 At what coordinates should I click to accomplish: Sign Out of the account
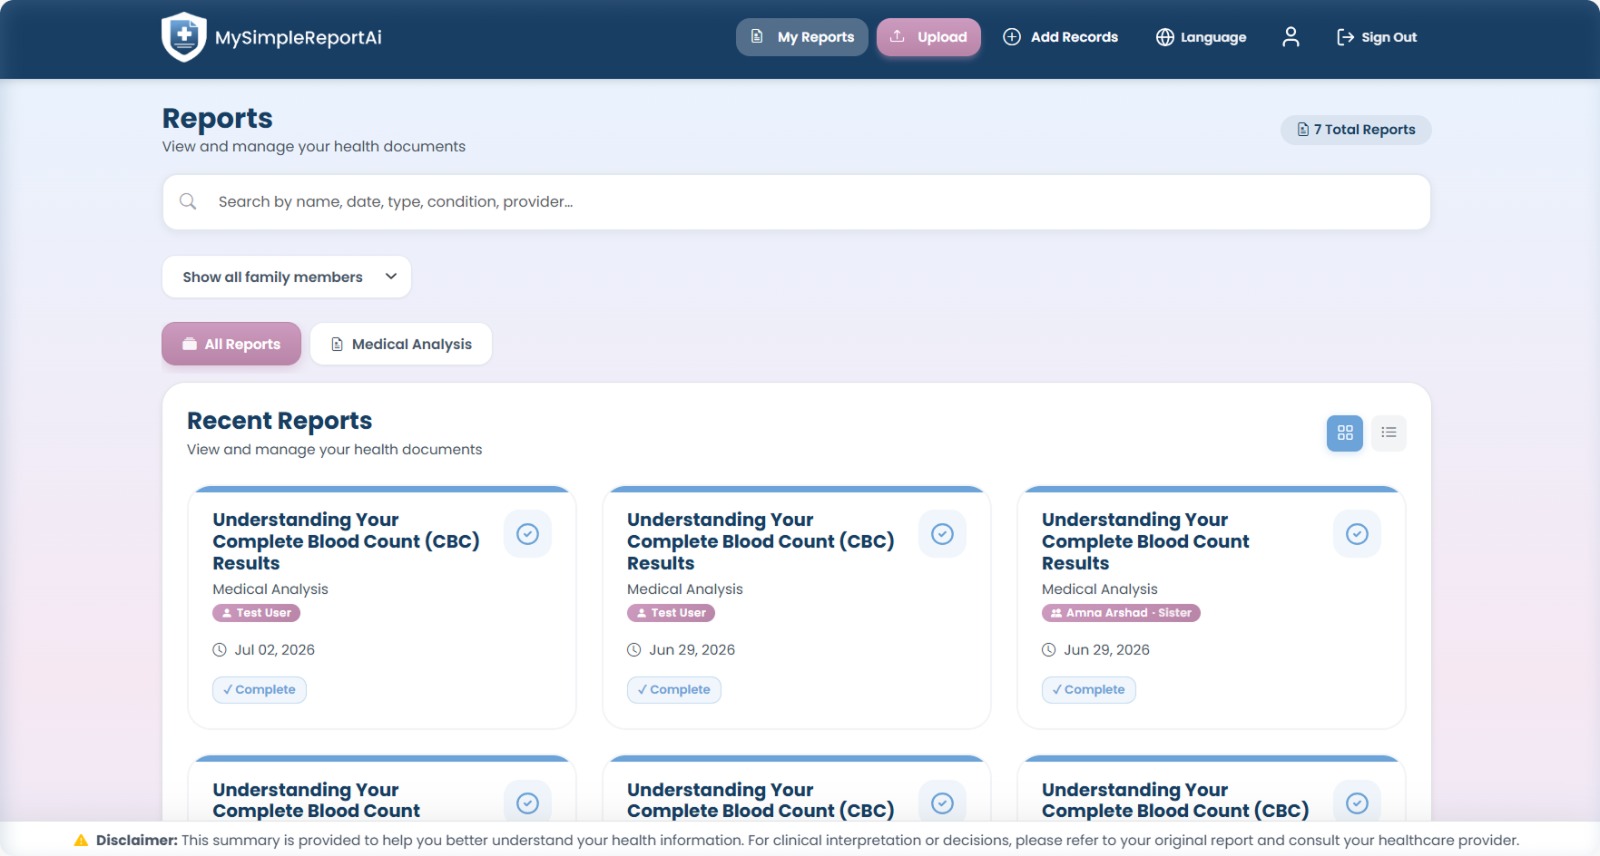pos(1377,37)
